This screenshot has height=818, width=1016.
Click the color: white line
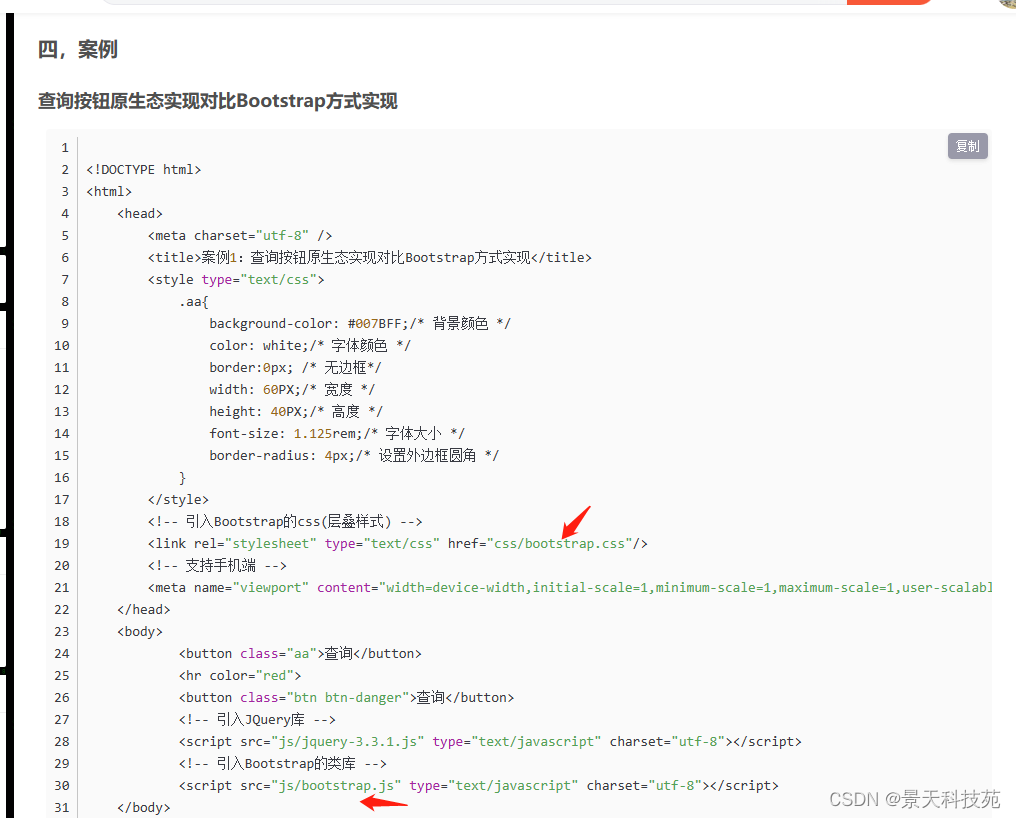click(310, 345)
